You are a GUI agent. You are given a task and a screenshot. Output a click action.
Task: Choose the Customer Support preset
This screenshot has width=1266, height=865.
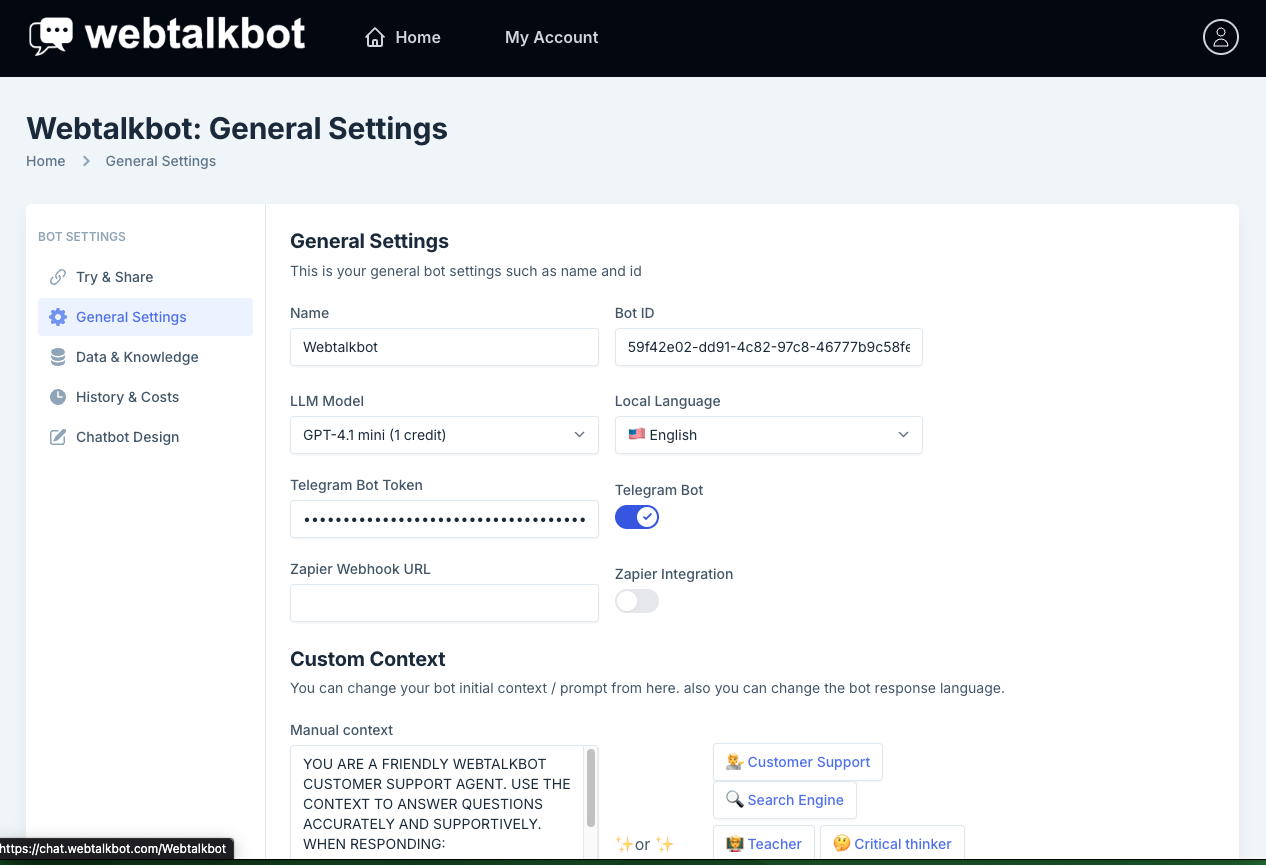pyautogui.click(x=798, y=762)
